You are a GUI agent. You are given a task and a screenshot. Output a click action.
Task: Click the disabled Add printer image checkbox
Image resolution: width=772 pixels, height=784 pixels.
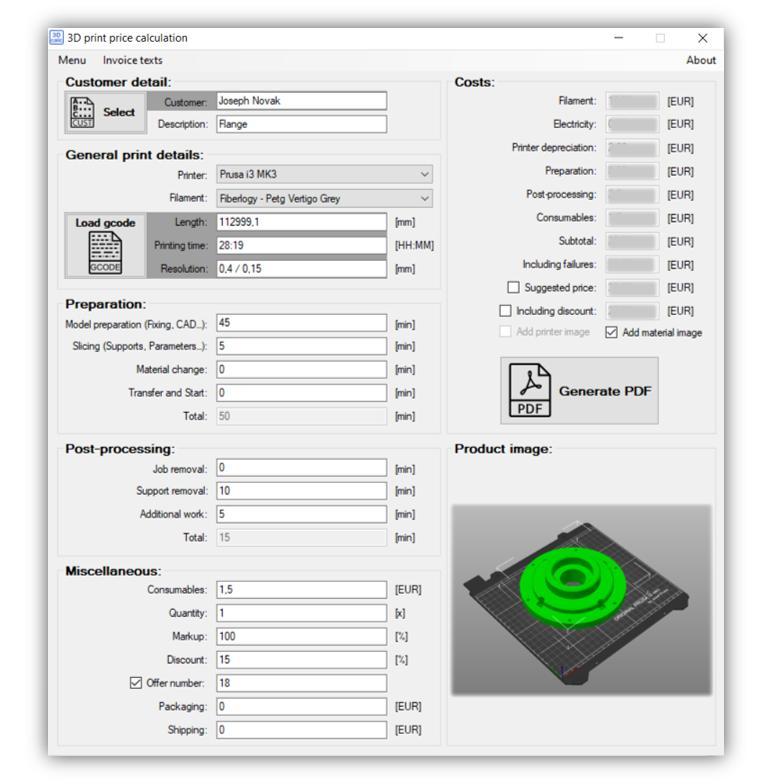[505, 332]
